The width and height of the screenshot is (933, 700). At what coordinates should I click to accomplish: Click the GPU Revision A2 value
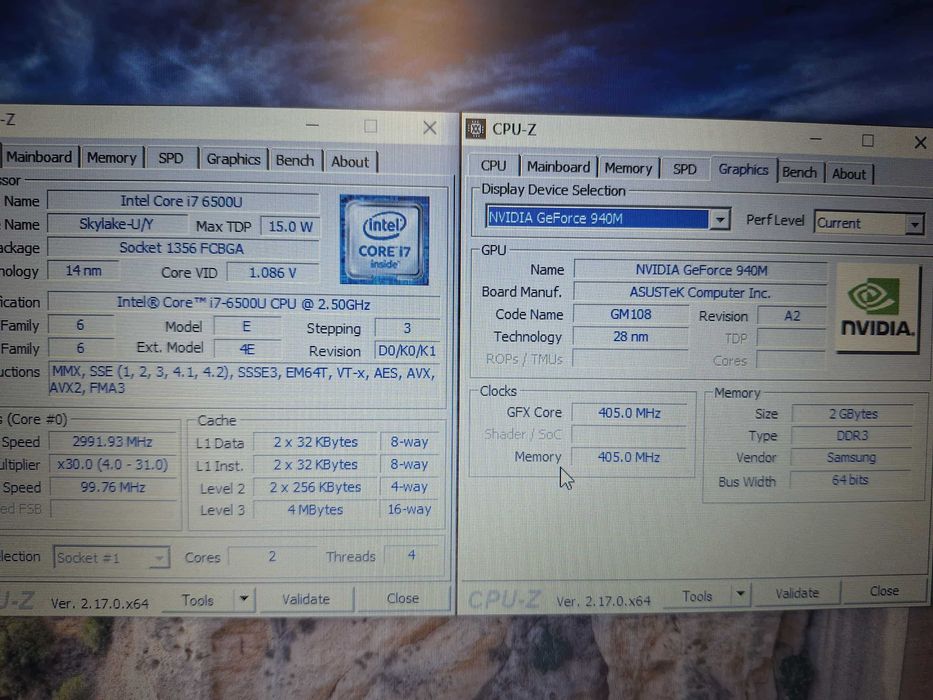pos(792,315)
